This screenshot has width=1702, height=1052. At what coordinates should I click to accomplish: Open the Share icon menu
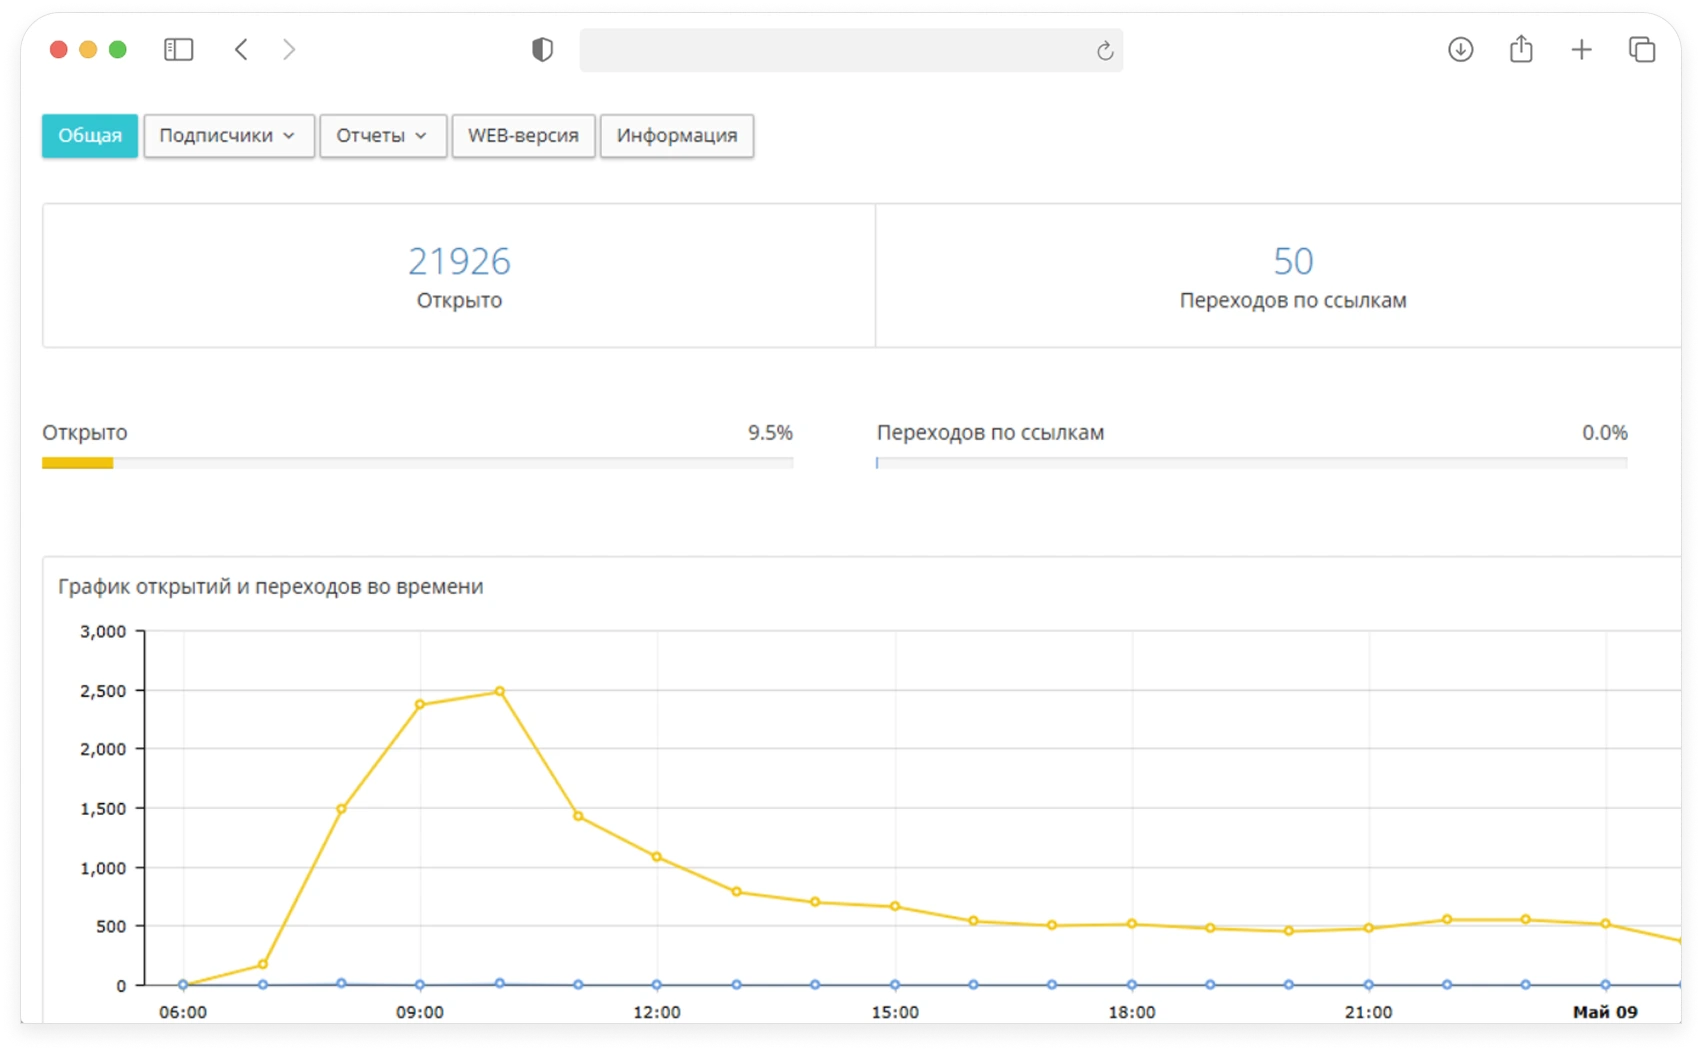[x=1521, y=49]
